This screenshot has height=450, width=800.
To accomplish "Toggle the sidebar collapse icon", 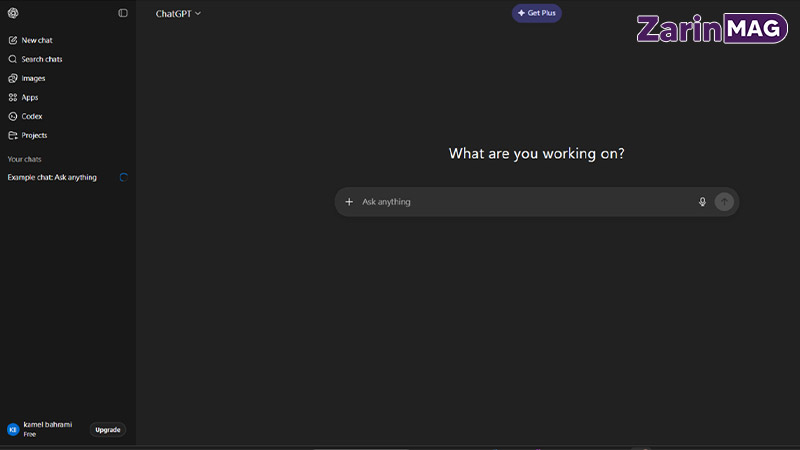I will pyautogui.click(x=123, y=13).
